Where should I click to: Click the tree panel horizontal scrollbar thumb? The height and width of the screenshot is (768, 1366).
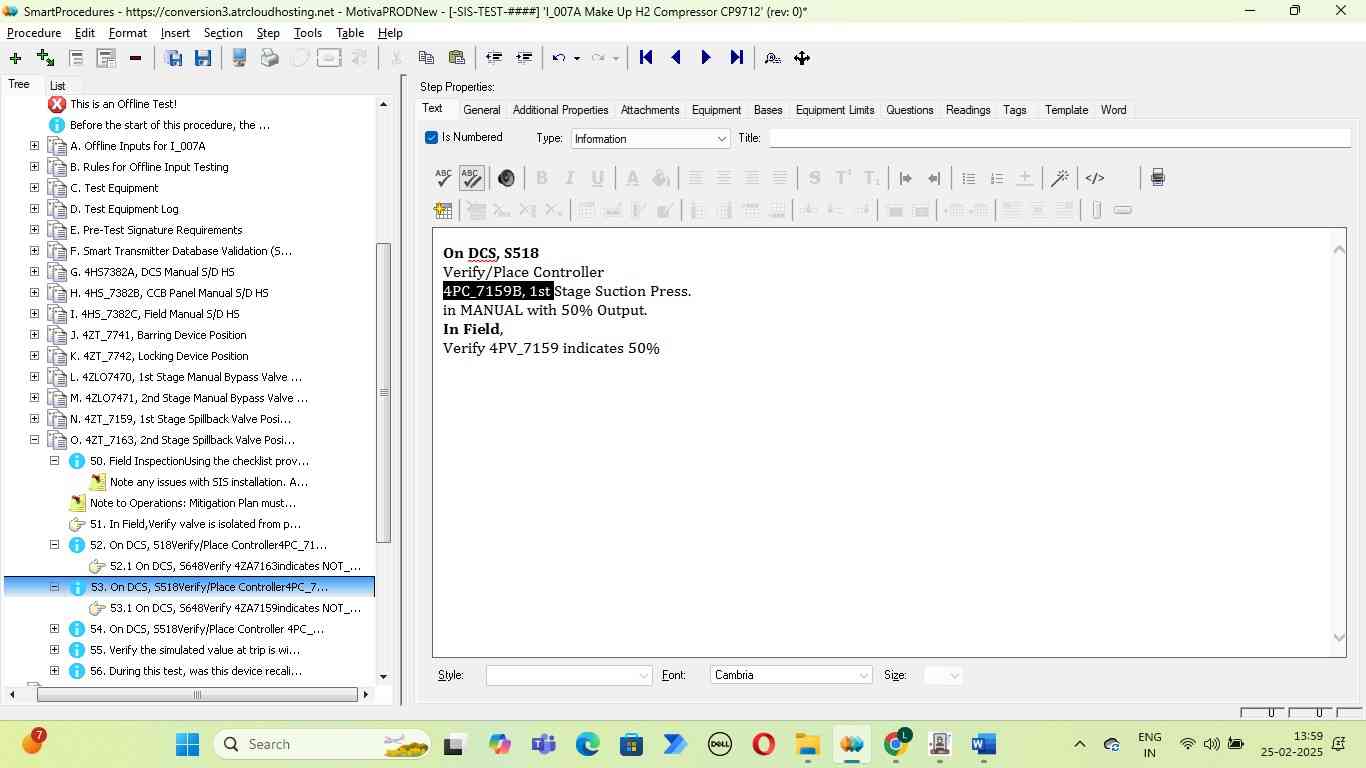tap(197, 695)
